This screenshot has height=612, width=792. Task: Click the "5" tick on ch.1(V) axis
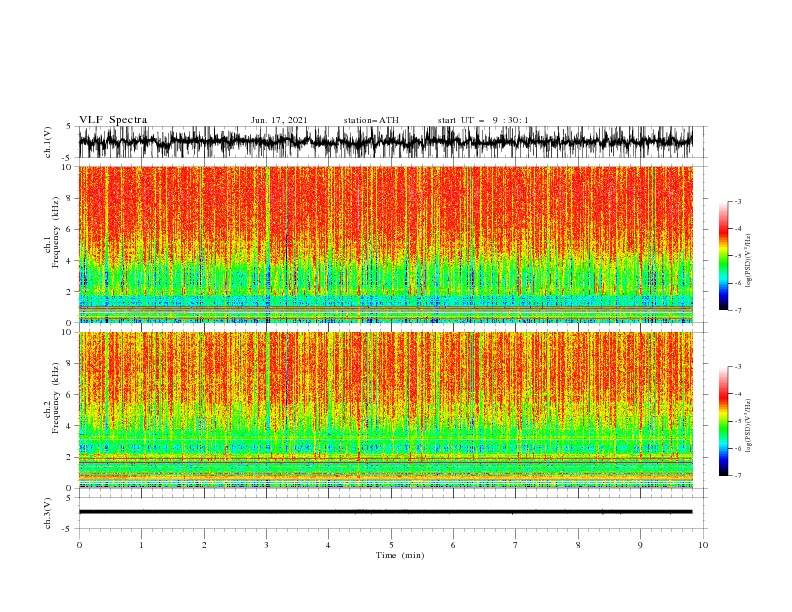(69, 127)
